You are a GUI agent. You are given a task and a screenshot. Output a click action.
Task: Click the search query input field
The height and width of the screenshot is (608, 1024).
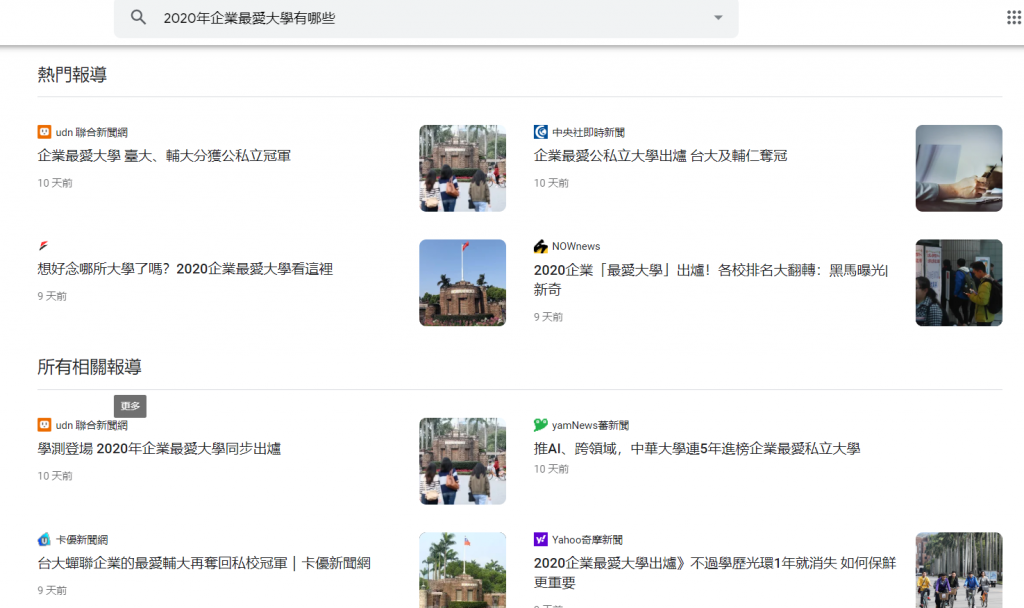point(420,18)
